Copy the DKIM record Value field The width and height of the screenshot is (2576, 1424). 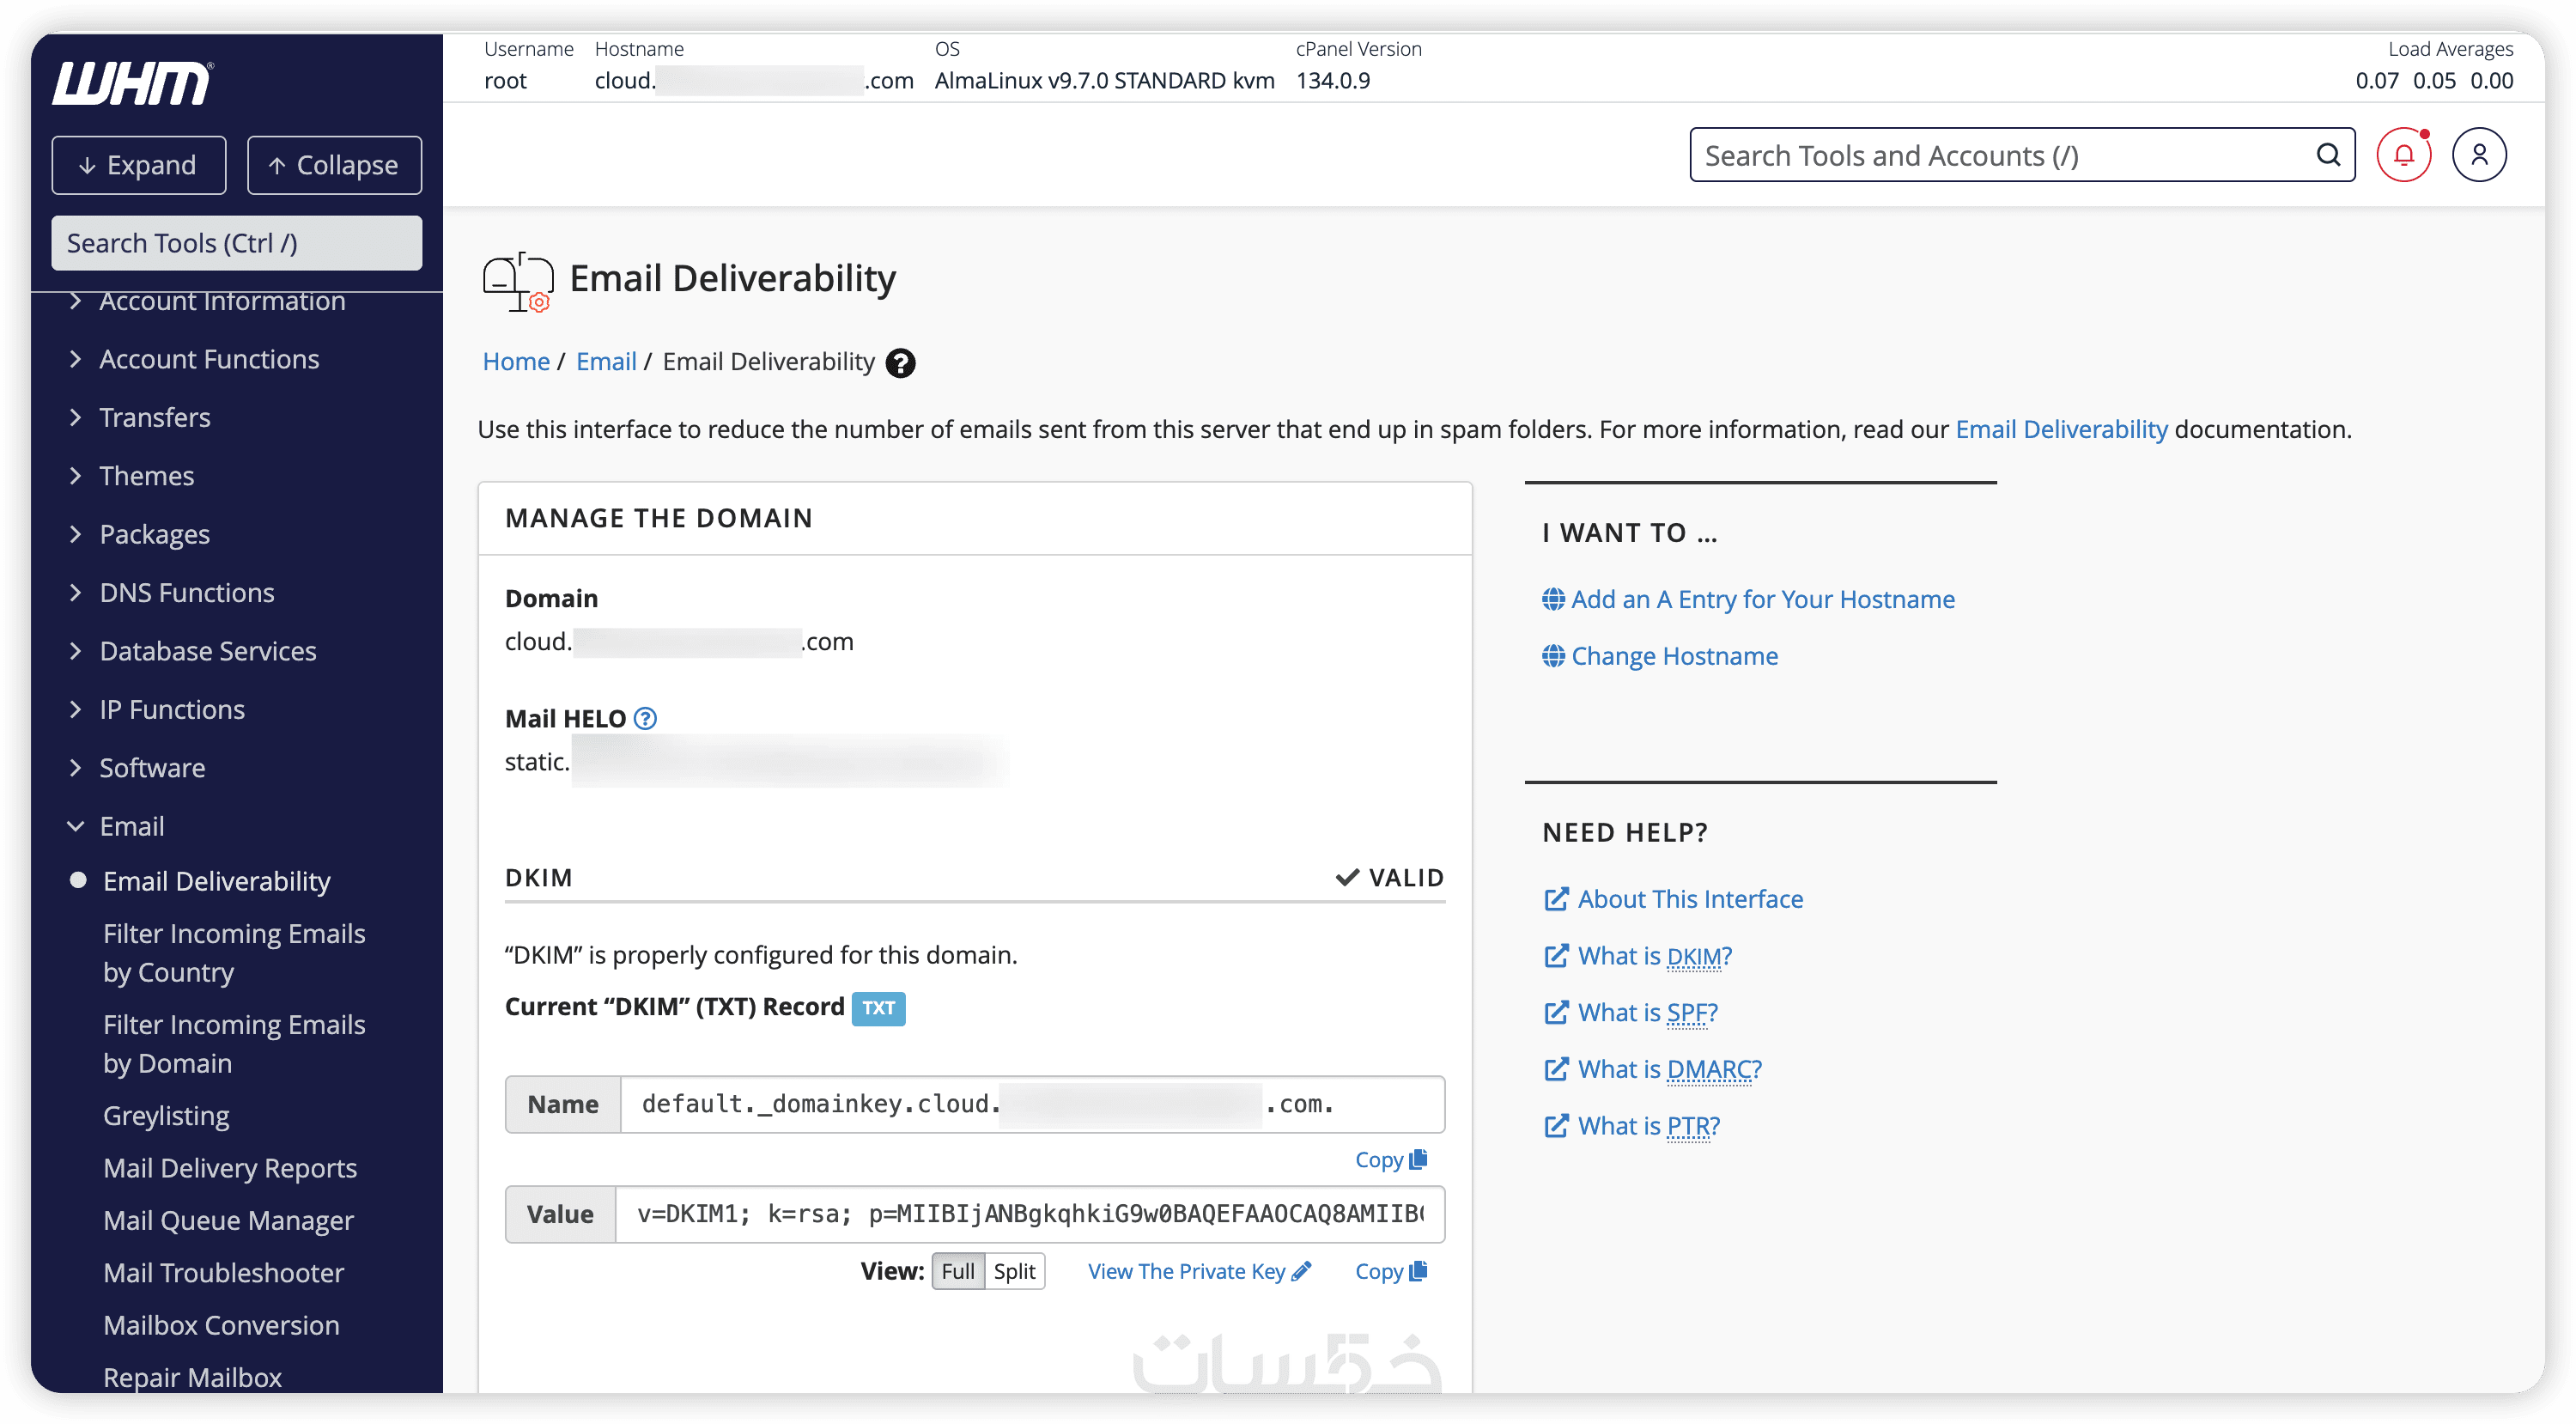point(1390,1271)
